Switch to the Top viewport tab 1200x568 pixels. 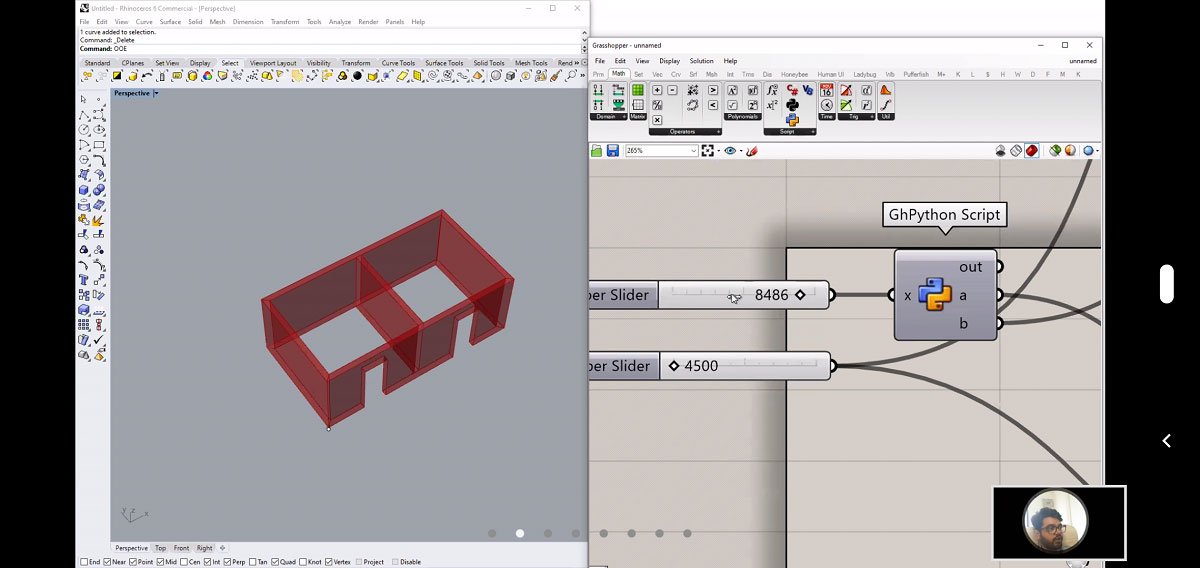pyautogui.click(x=160, y=548)
